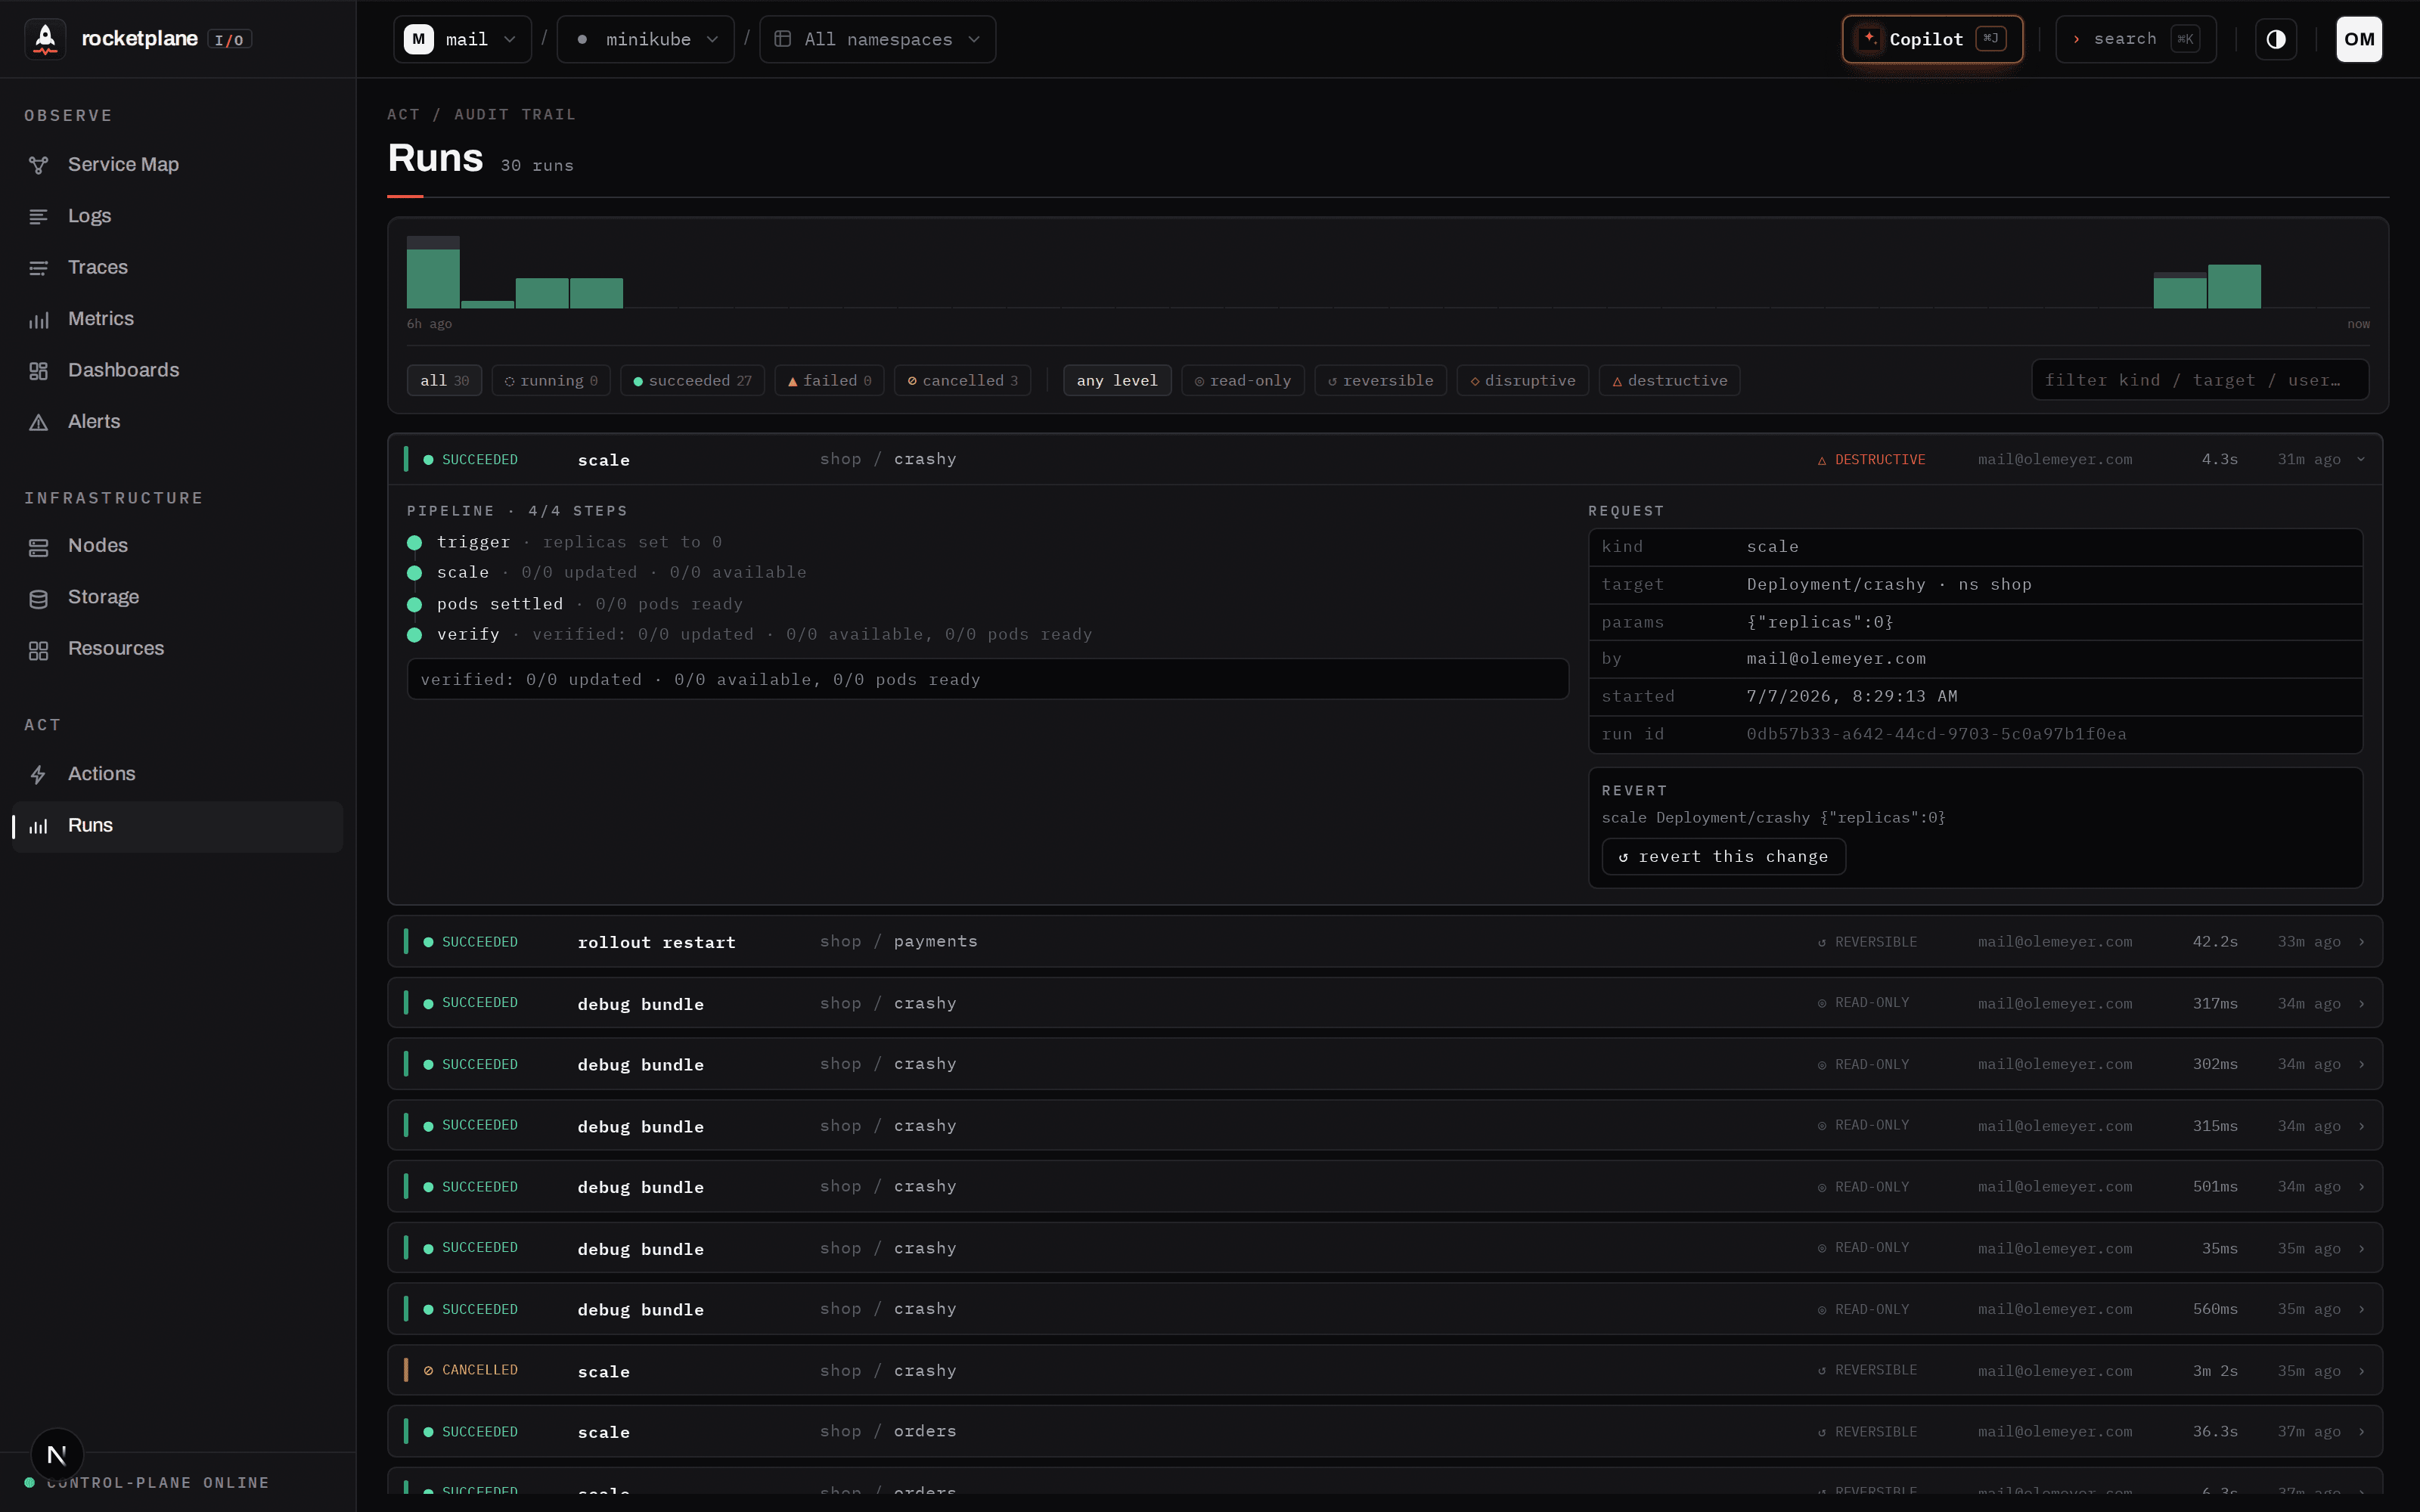Filter by reversible level

pyautogui.click(x=1380, y=381)
